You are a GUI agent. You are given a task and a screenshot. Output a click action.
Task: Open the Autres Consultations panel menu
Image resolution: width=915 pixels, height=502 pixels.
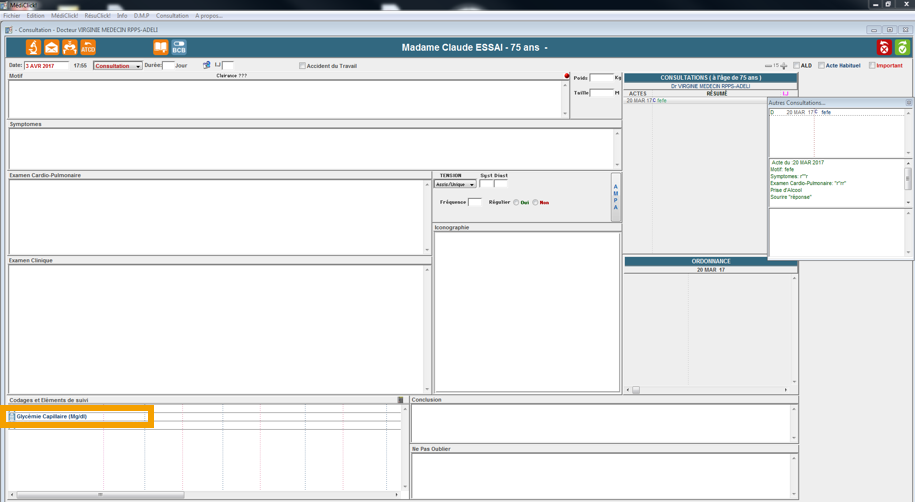(908, 103)
